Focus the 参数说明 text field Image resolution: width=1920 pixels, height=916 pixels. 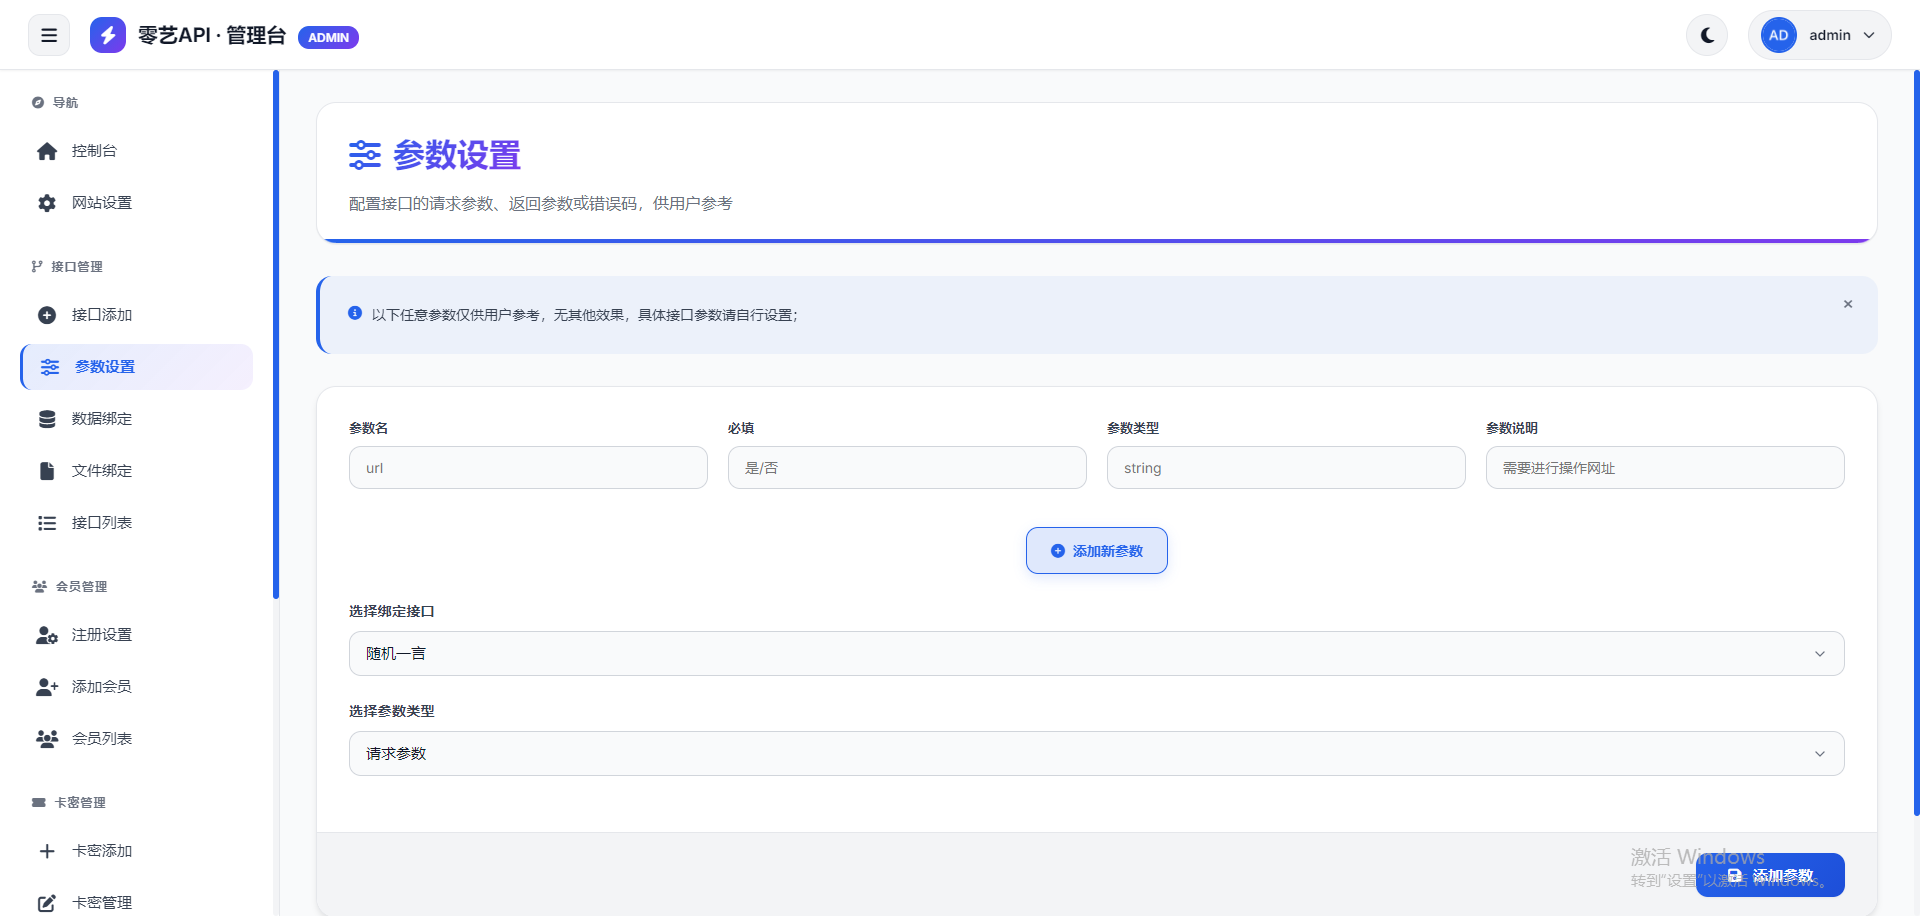pos(1664,468)
